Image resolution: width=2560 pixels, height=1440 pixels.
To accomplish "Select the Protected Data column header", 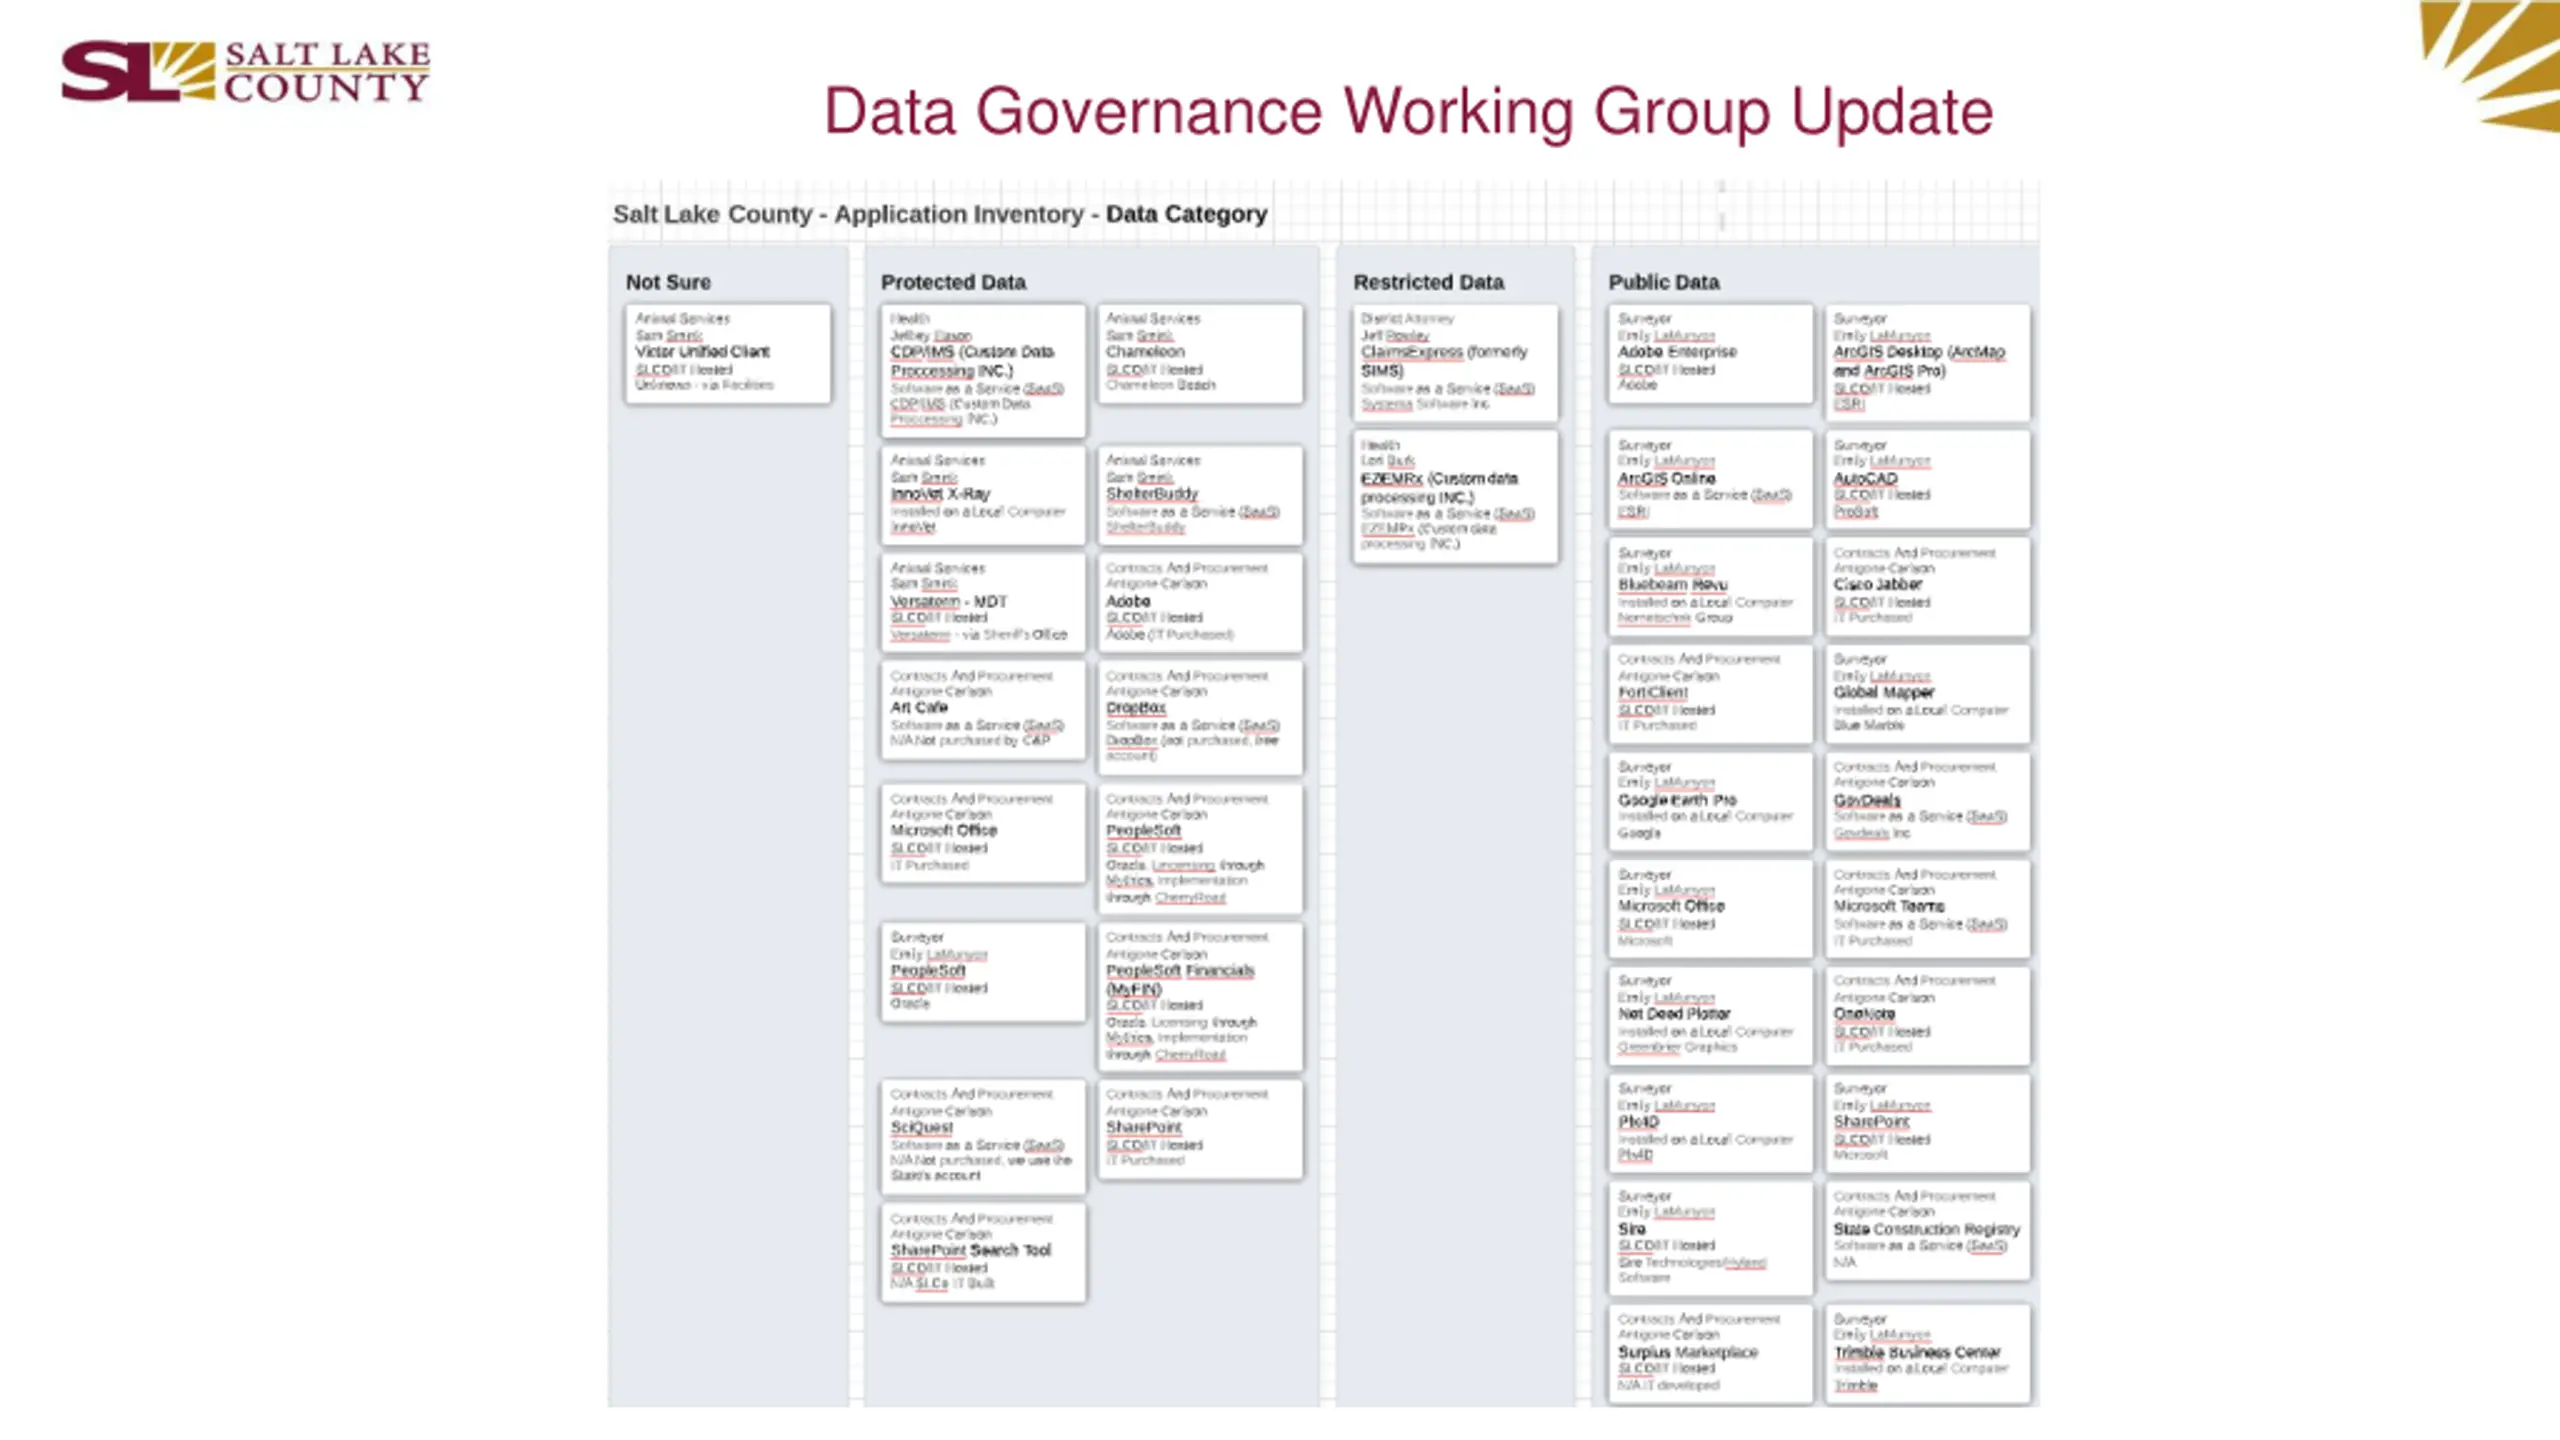I will 953,283.
